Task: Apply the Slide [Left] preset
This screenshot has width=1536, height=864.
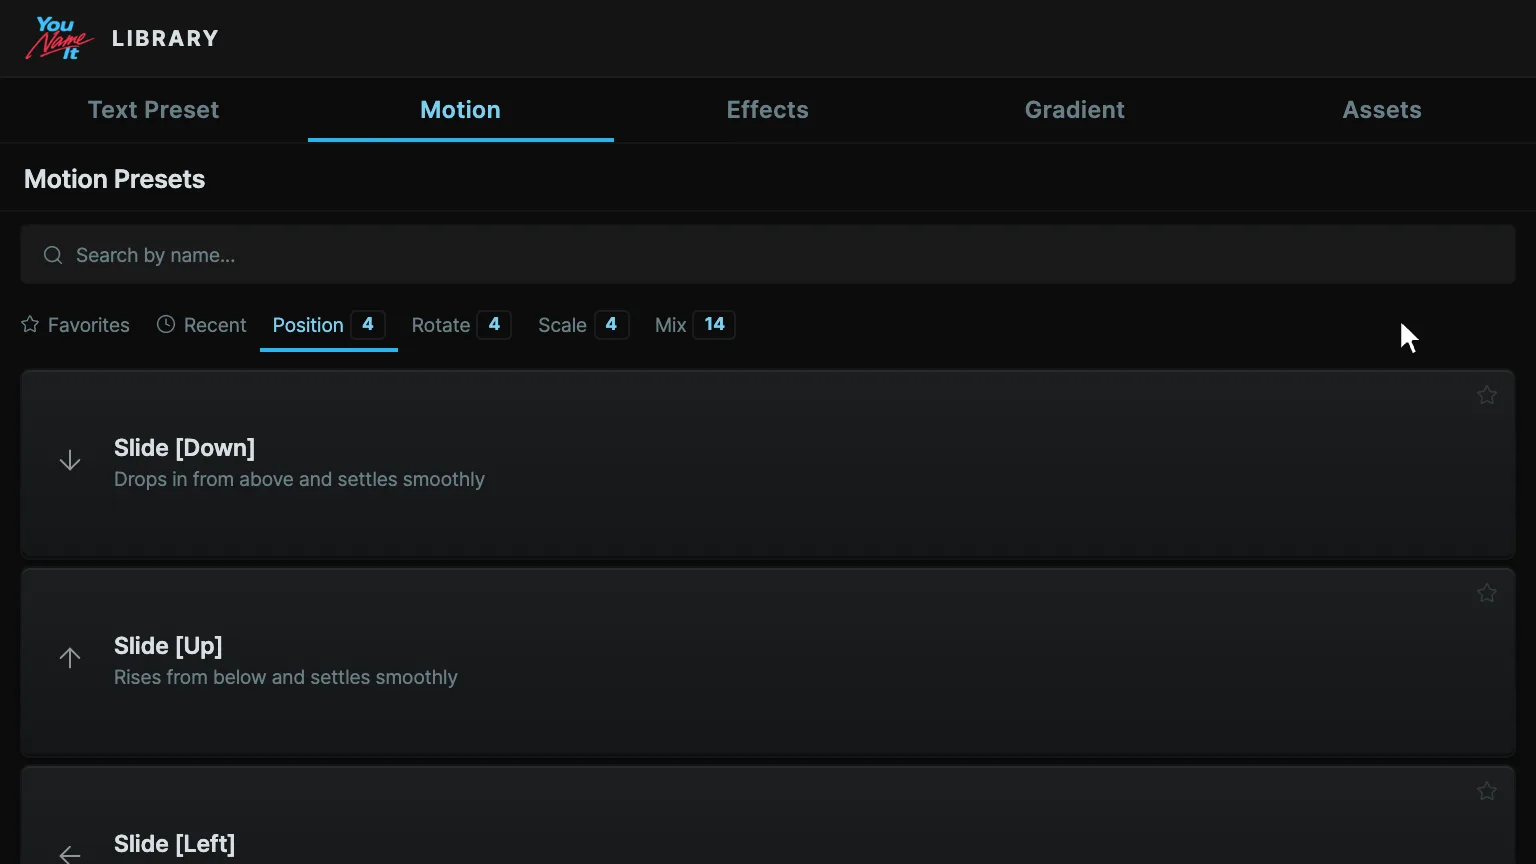Action: 768,816
